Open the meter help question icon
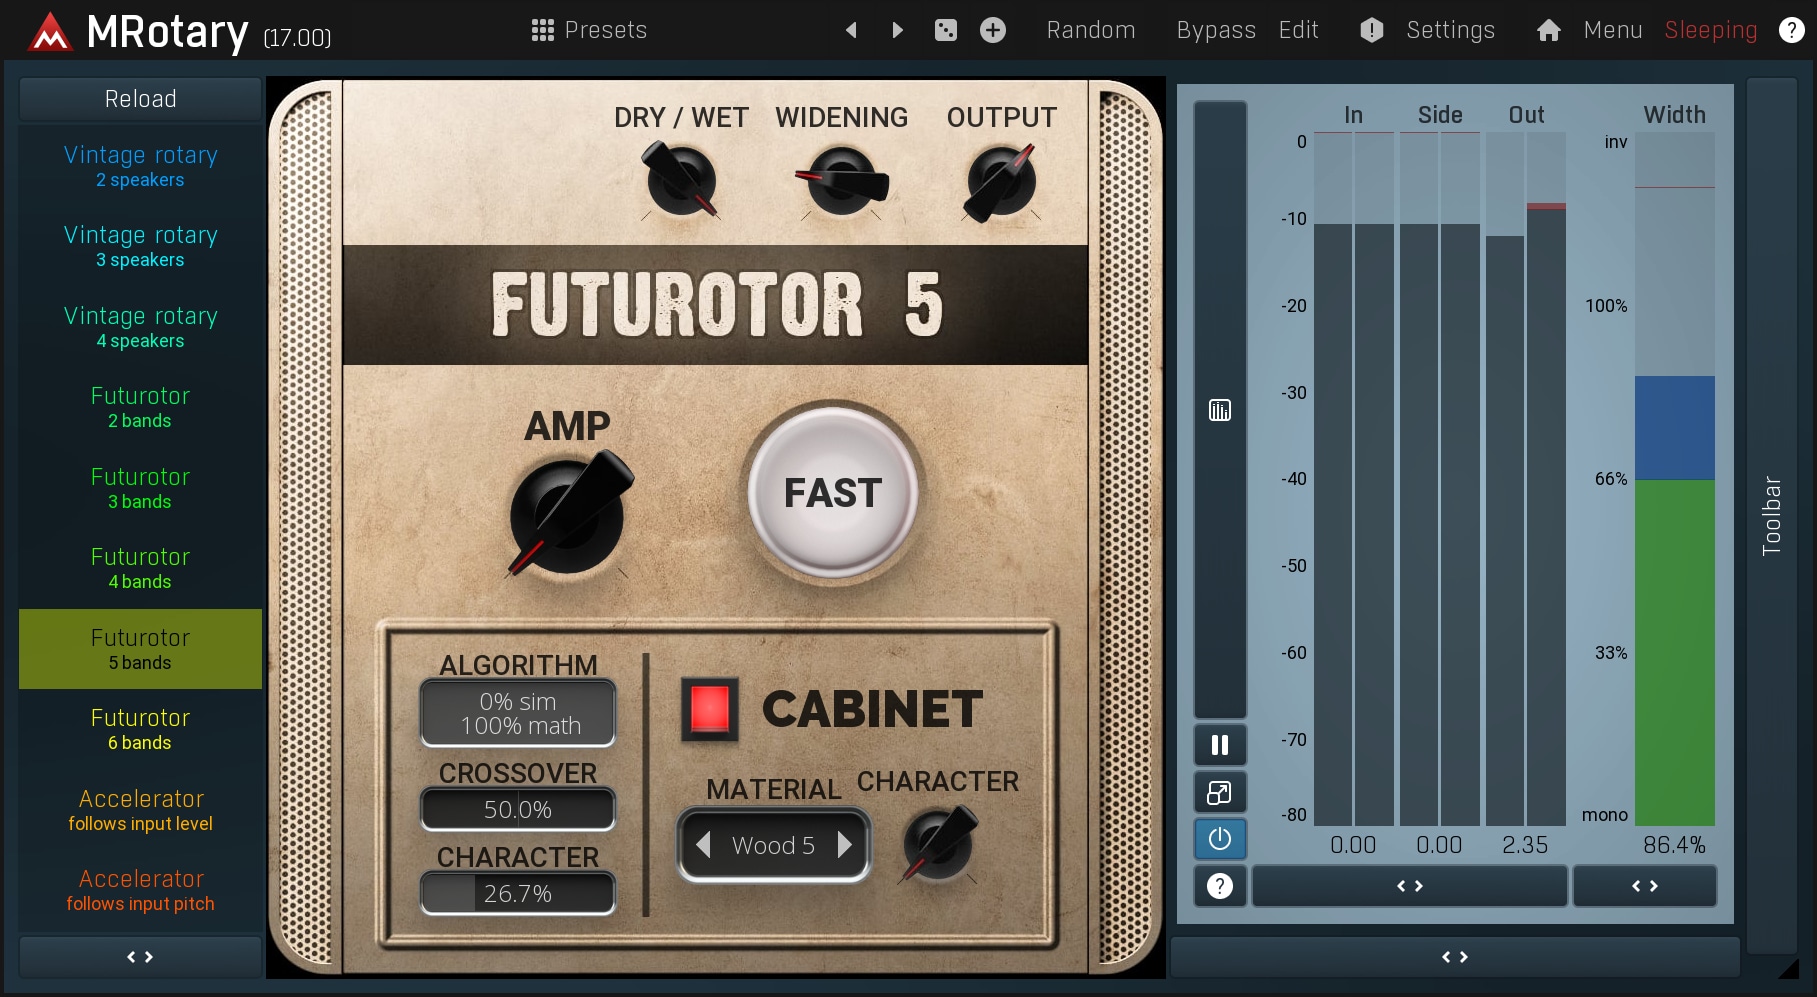The height and width of the screenshot is (997, 1817). 1219,886
